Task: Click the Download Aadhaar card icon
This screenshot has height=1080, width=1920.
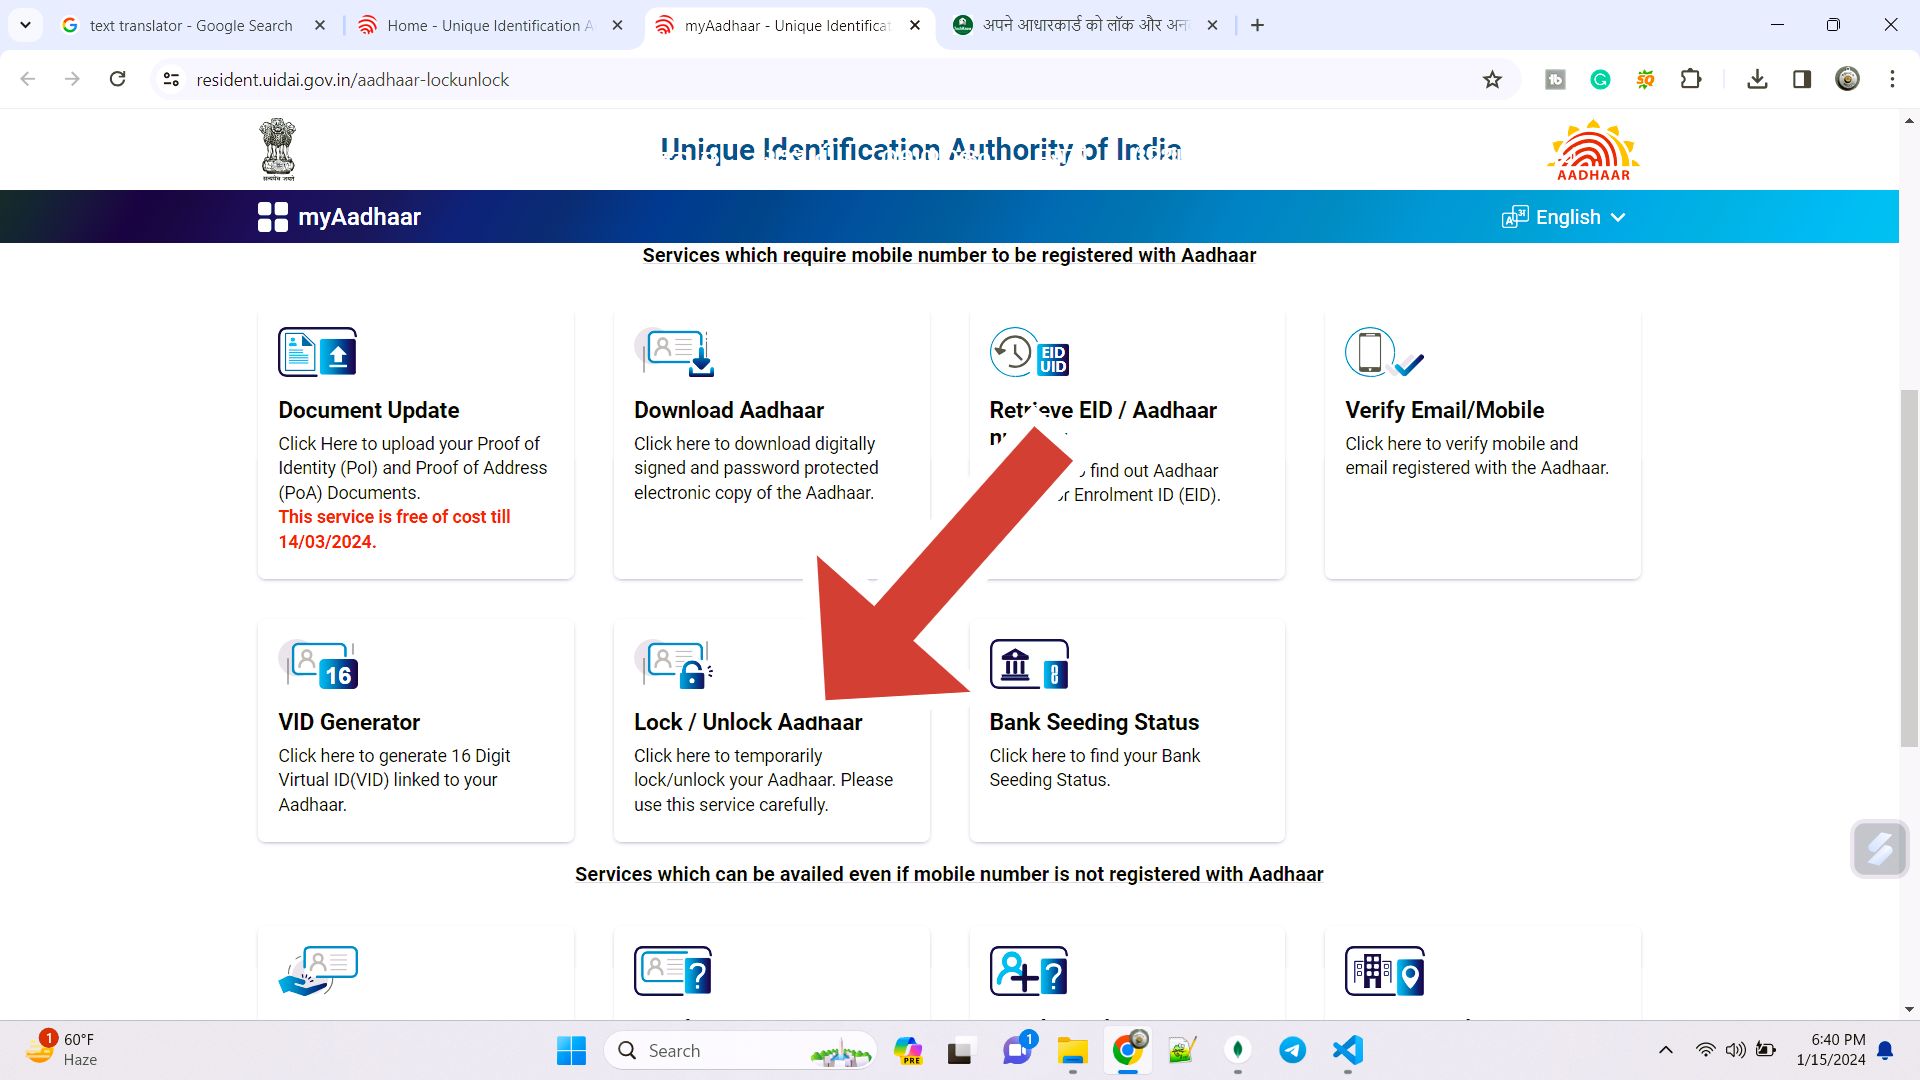Action: coord(674,352)
